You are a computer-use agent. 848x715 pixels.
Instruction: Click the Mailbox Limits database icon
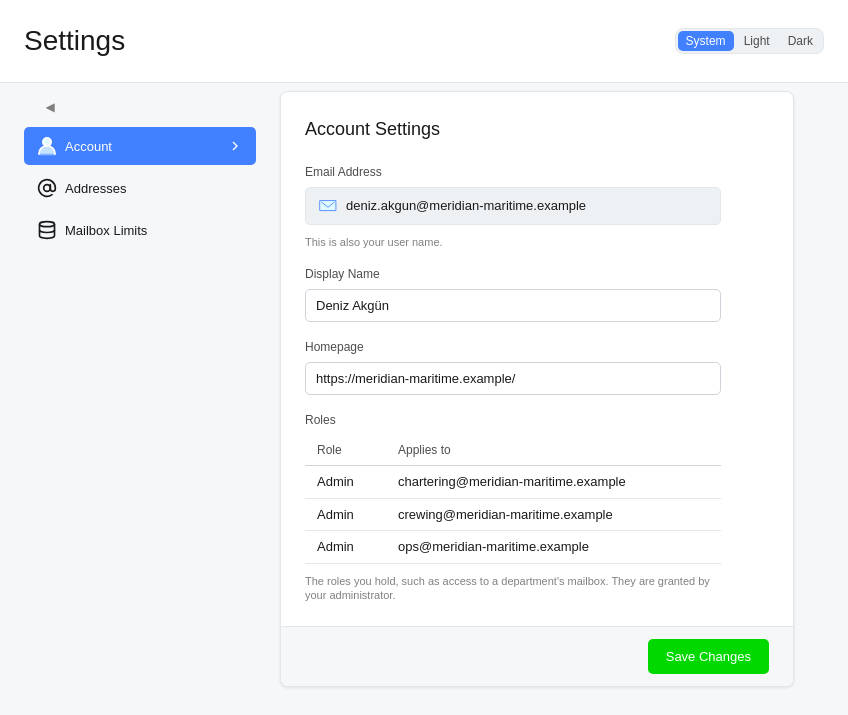coord(47,230)
